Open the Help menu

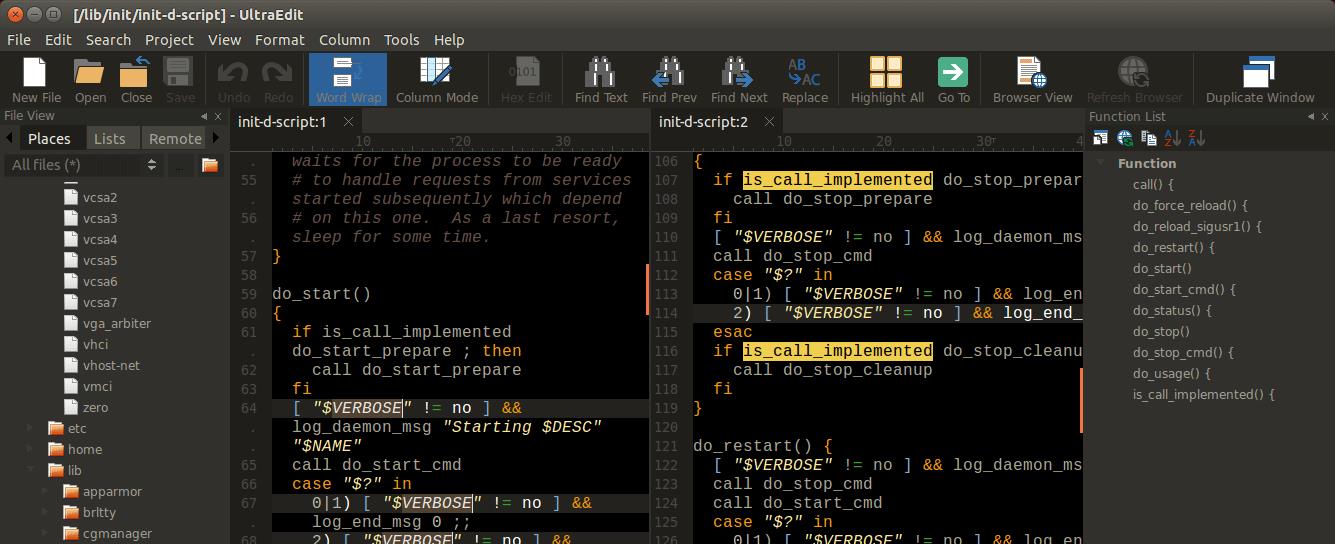(x=448, y=40)
